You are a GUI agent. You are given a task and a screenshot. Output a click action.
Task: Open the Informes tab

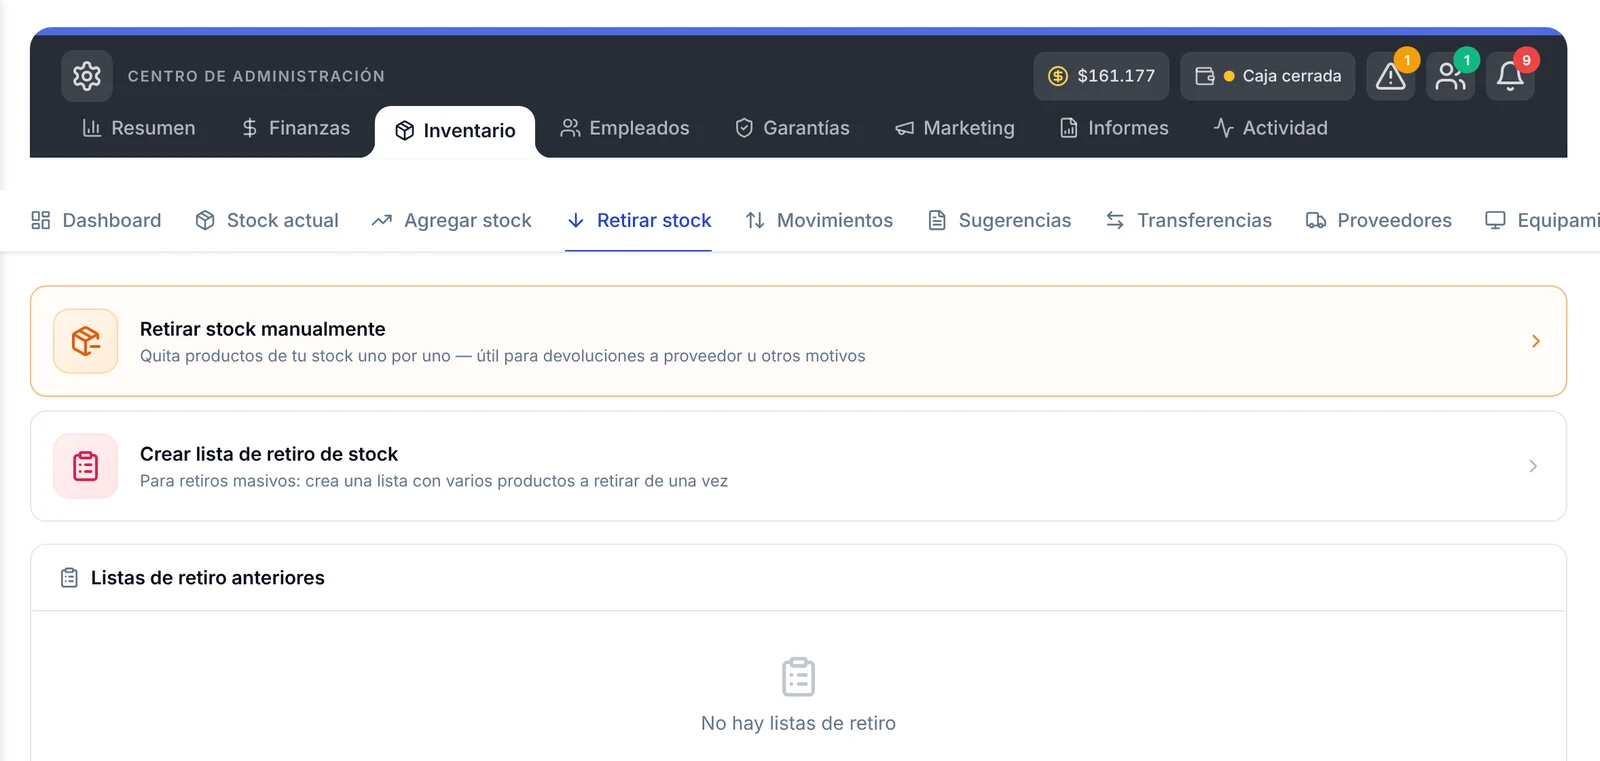(1114, 128)
